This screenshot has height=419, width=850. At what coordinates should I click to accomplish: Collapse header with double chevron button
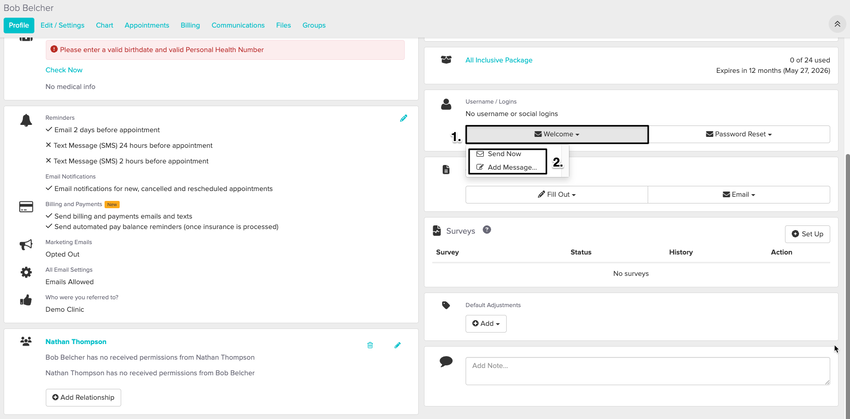(838, 24)
